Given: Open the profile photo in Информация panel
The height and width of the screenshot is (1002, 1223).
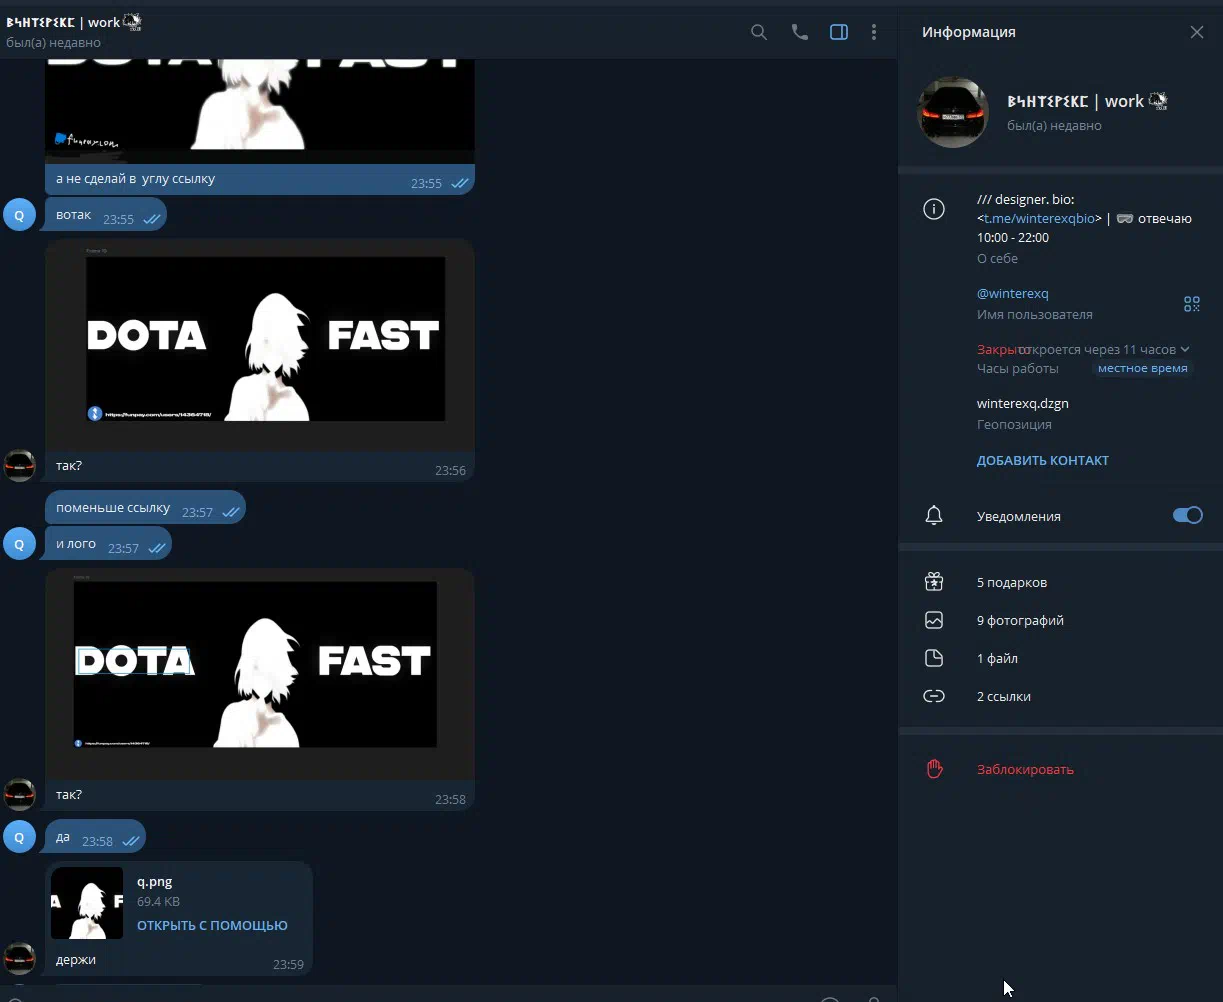Looking at the screenshot, I should pos(953,112).
